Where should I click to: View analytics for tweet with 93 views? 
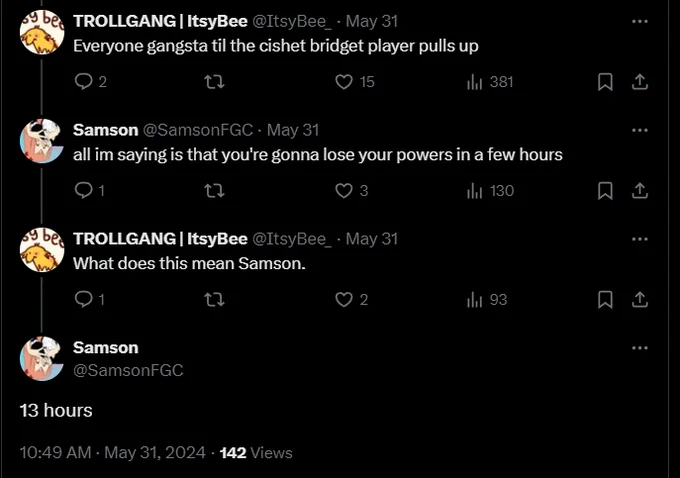click(487, 299)
